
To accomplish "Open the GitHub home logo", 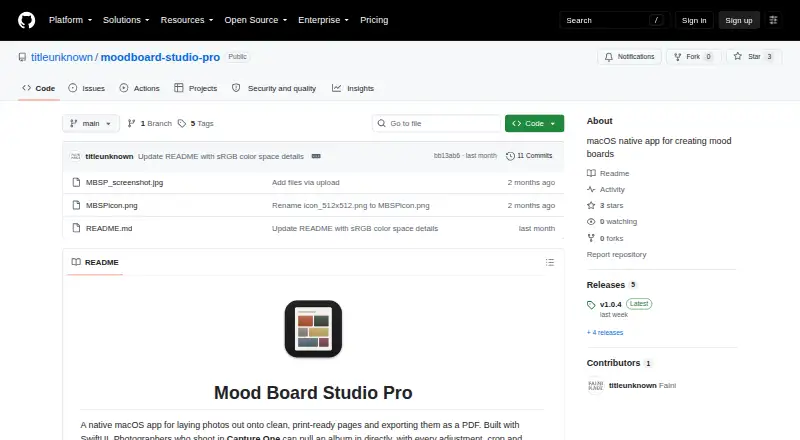I will [x=27, y=20].
